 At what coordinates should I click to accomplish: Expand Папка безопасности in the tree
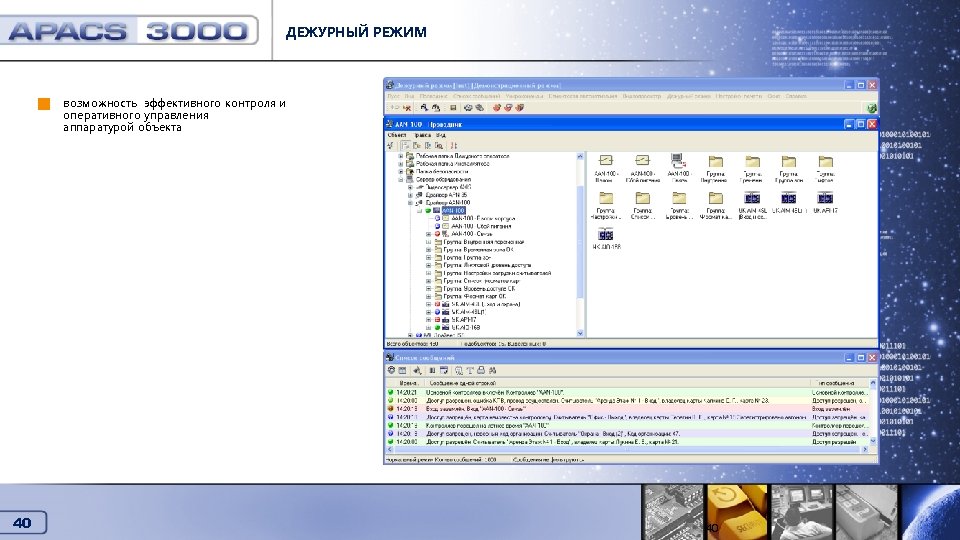[x=401, y=172]
